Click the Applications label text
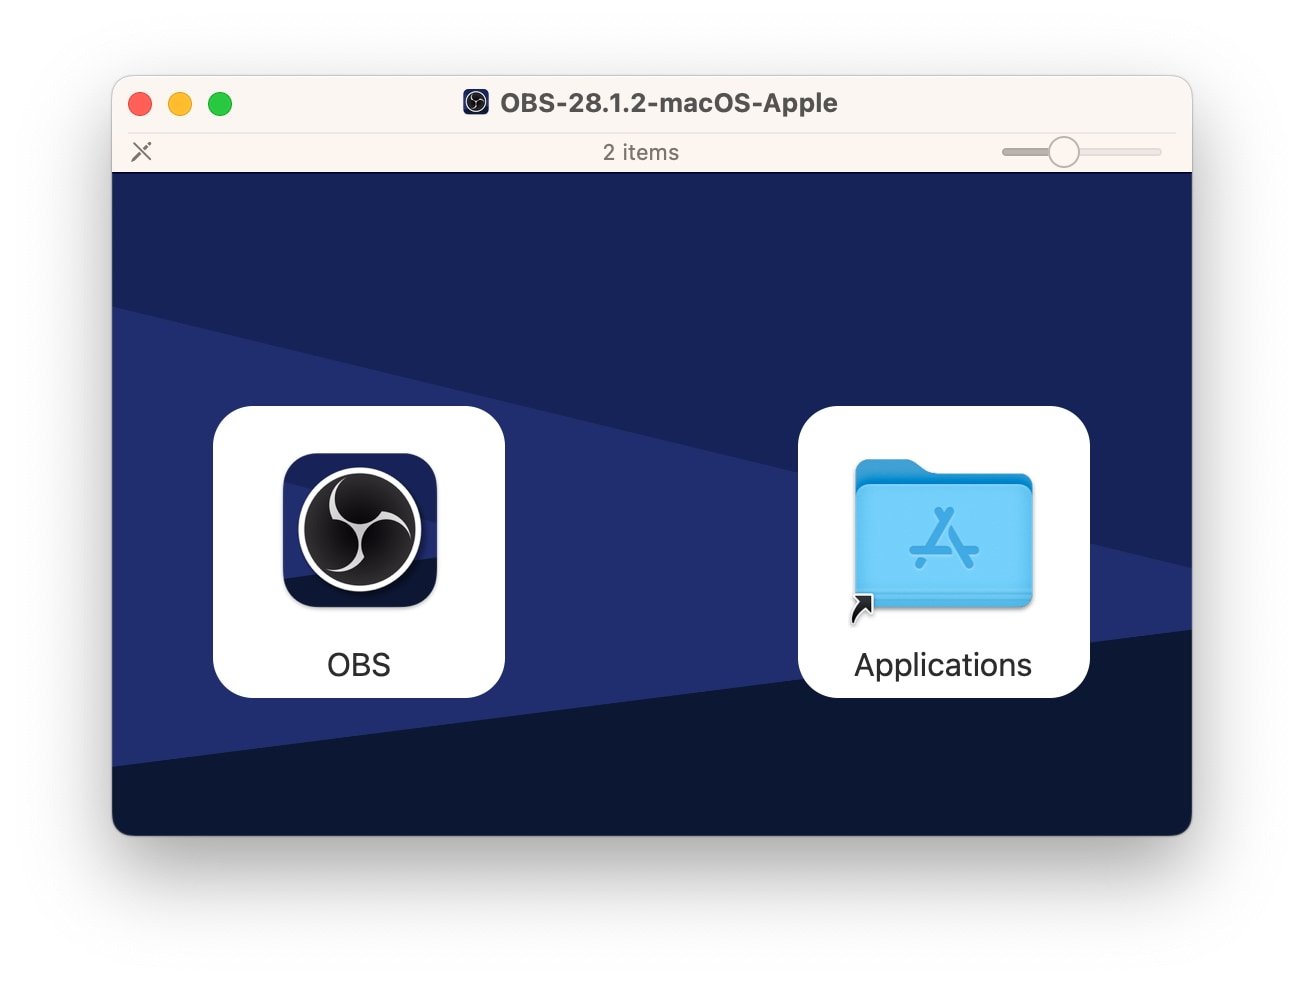Viewport: 1304px width, 984px height. pos(943,666)
